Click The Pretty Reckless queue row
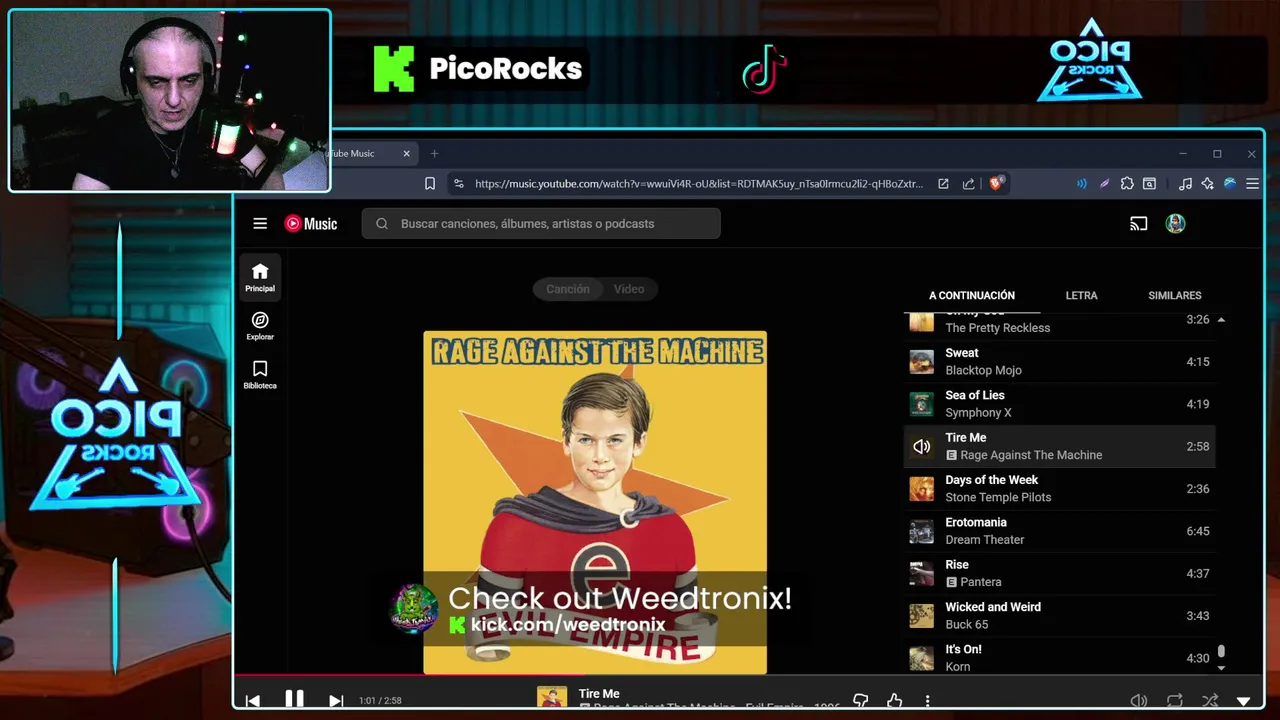 click(x=1060, y=325)
